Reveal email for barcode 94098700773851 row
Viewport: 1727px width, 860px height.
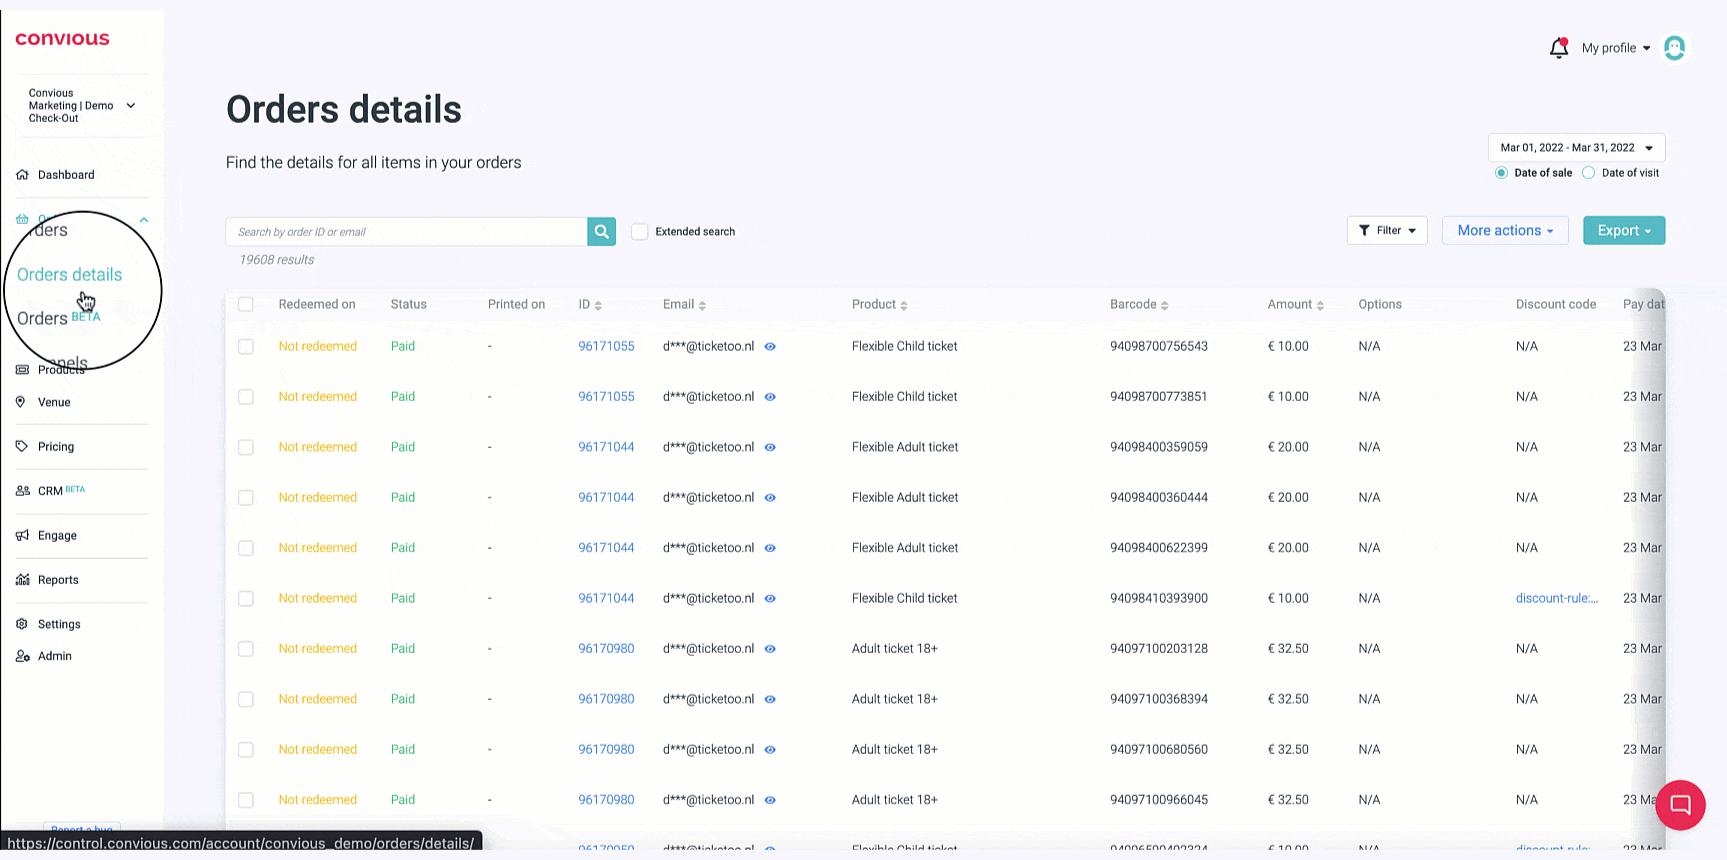[770, 397]
